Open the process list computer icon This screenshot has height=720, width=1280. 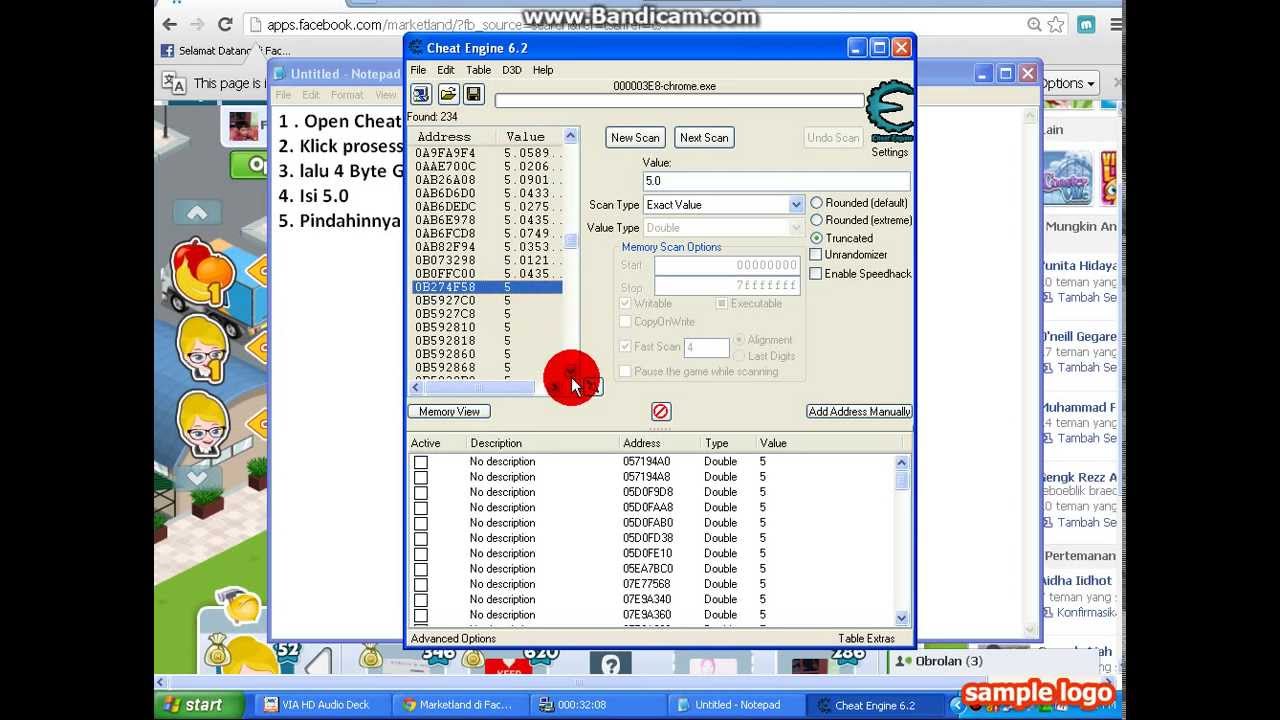421,94
